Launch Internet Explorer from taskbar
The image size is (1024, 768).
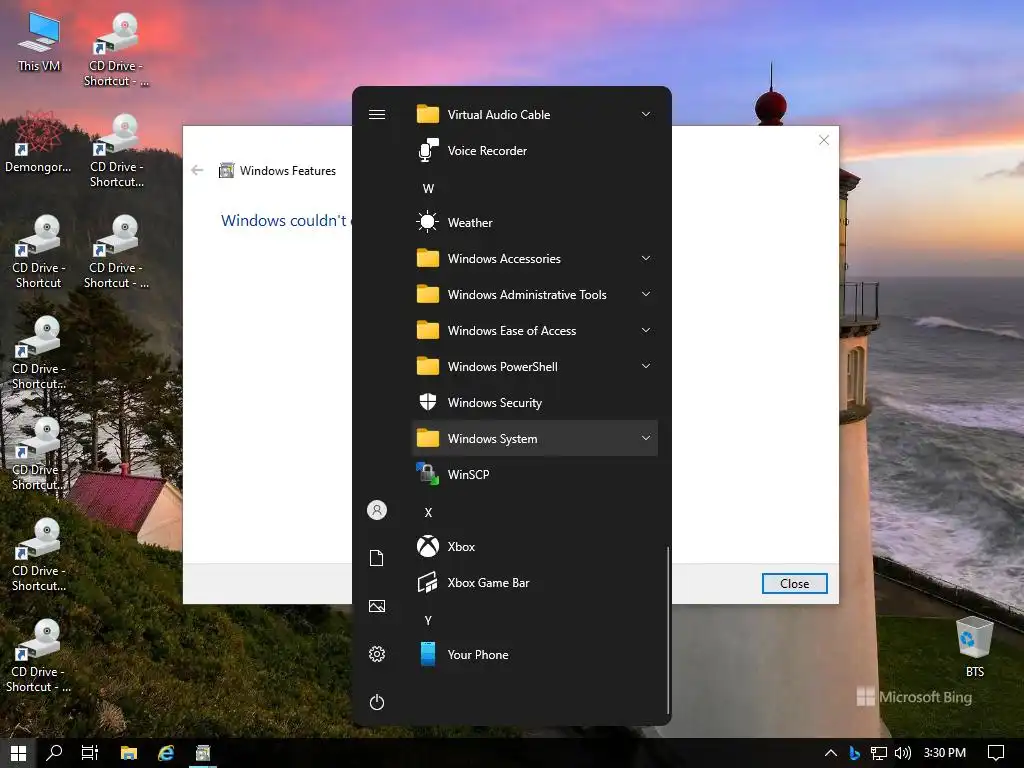[166, 753]
